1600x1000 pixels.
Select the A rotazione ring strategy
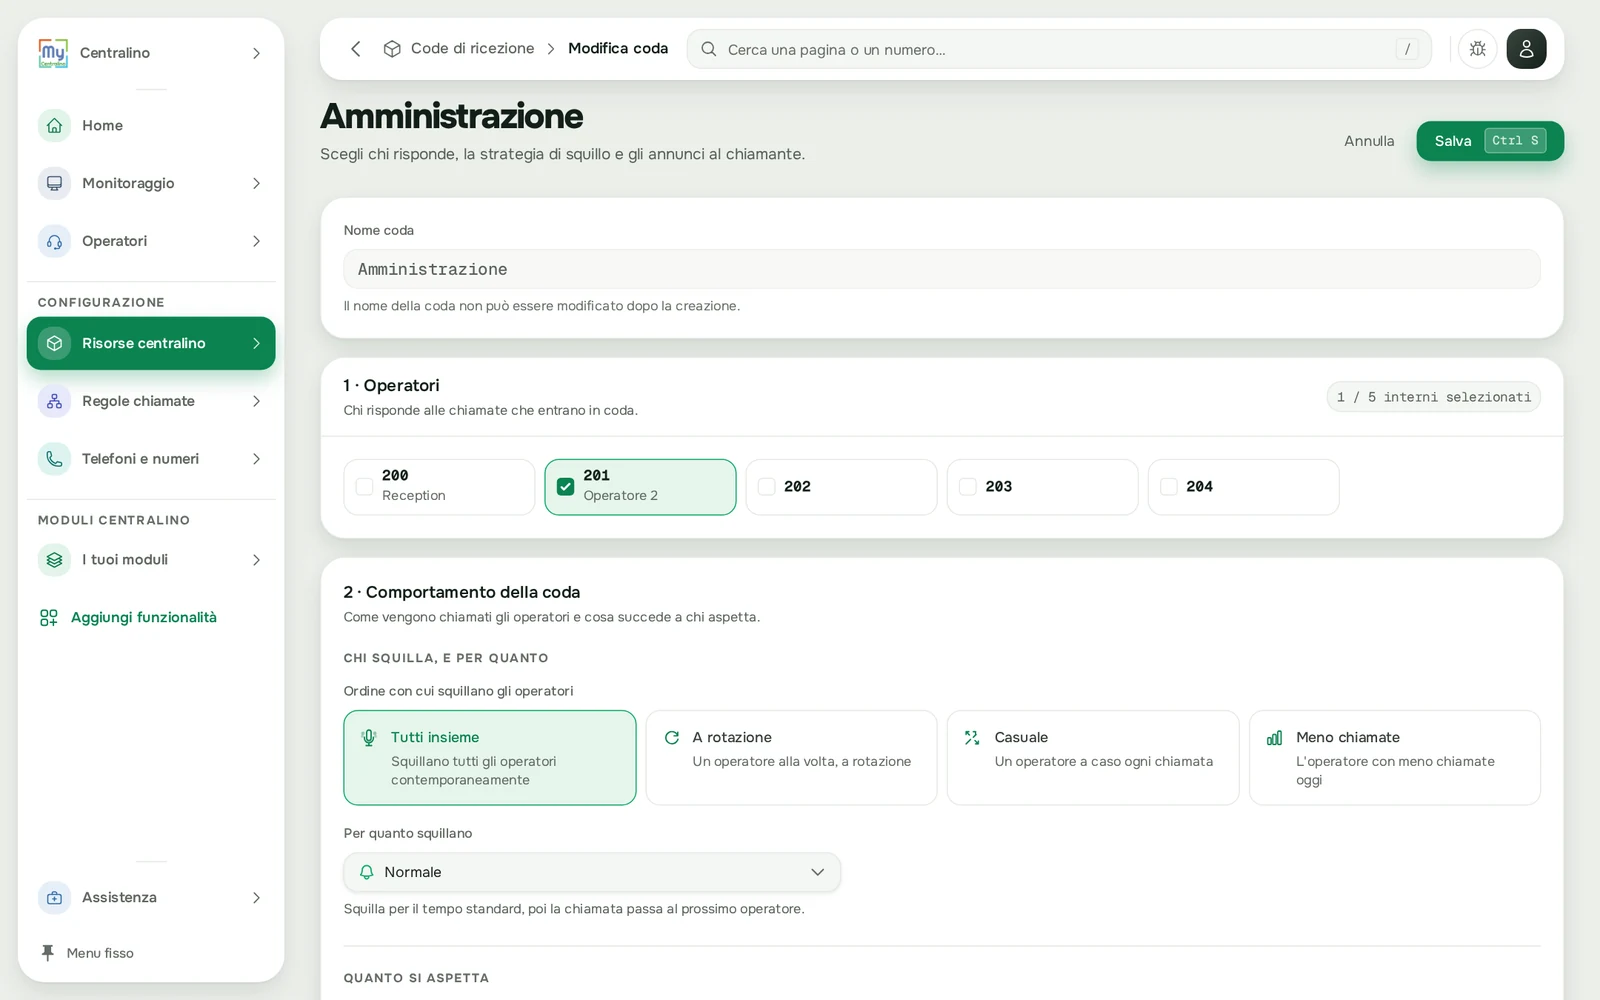click(791, 758)
